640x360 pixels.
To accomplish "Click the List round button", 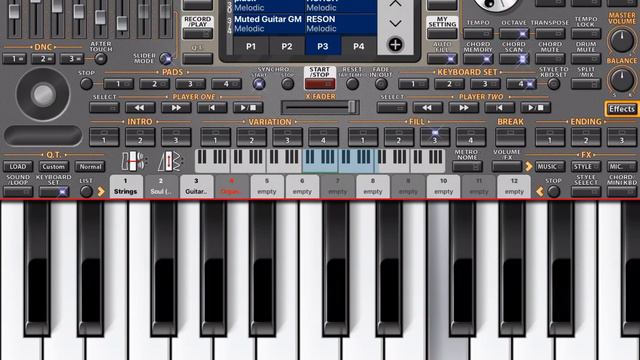I will coord(86,191).
